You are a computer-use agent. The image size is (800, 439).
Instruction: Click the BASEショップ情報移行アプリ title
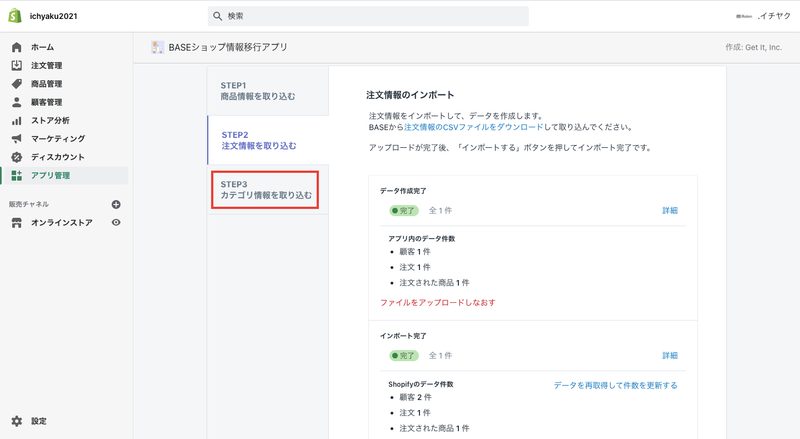(x=228, y=47)
